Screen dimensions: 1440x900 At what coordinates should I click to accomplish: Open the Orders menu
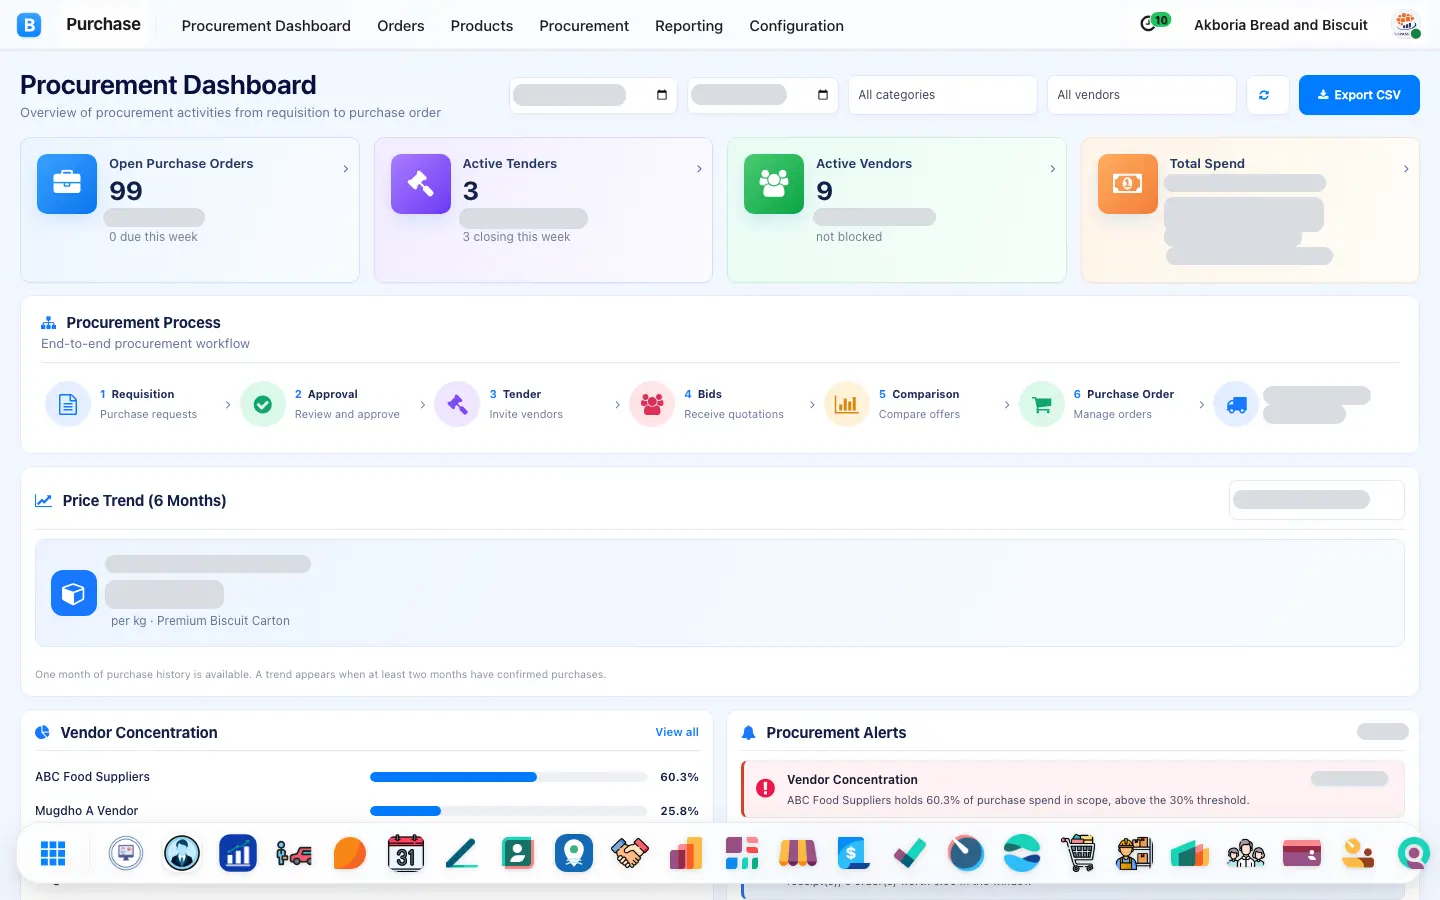[401, 26]
